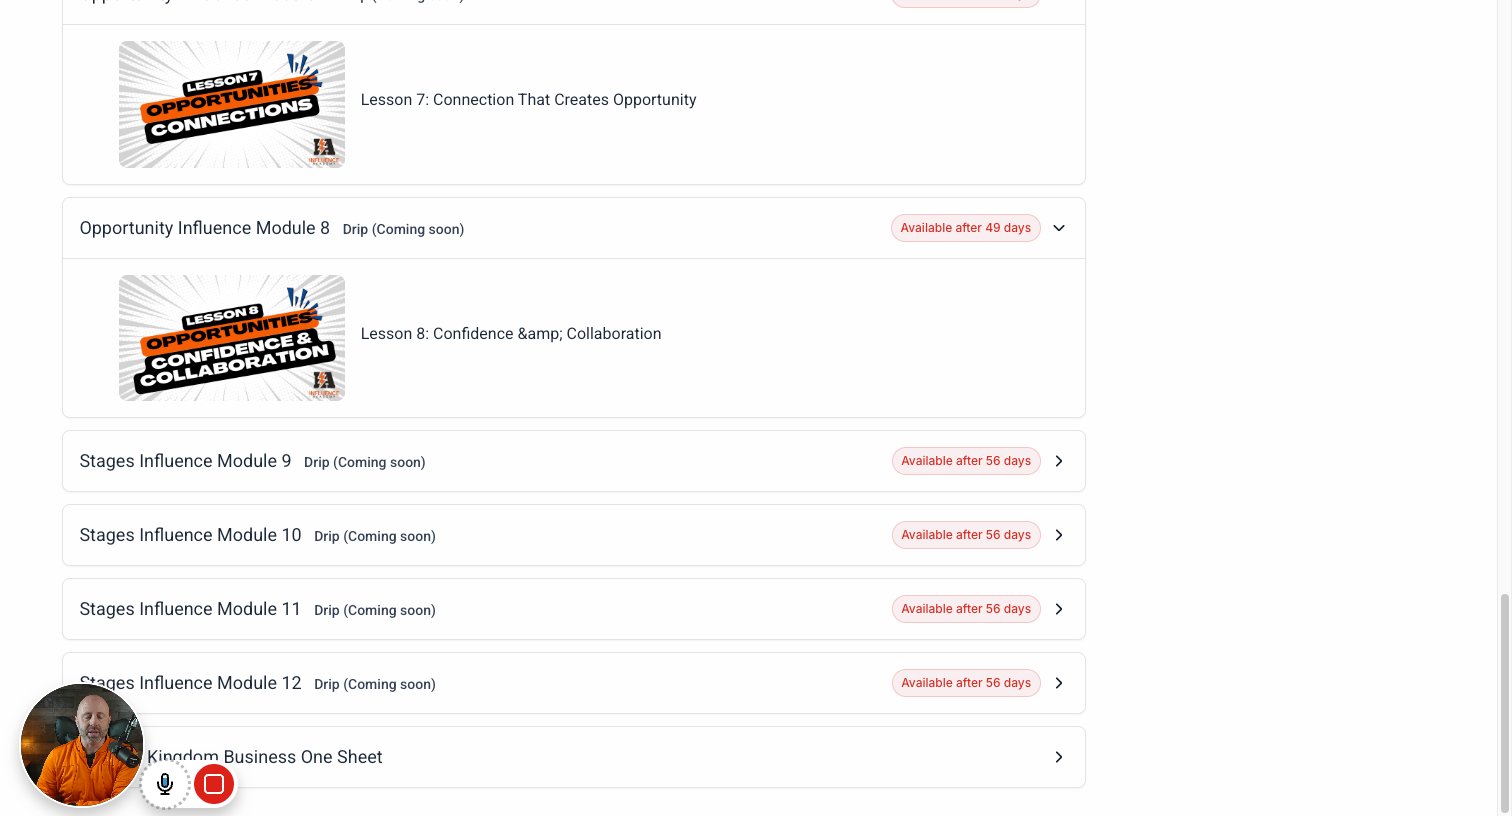Open Lesson 8: Confidence & Collaboration title

click(x=511, y=334)
